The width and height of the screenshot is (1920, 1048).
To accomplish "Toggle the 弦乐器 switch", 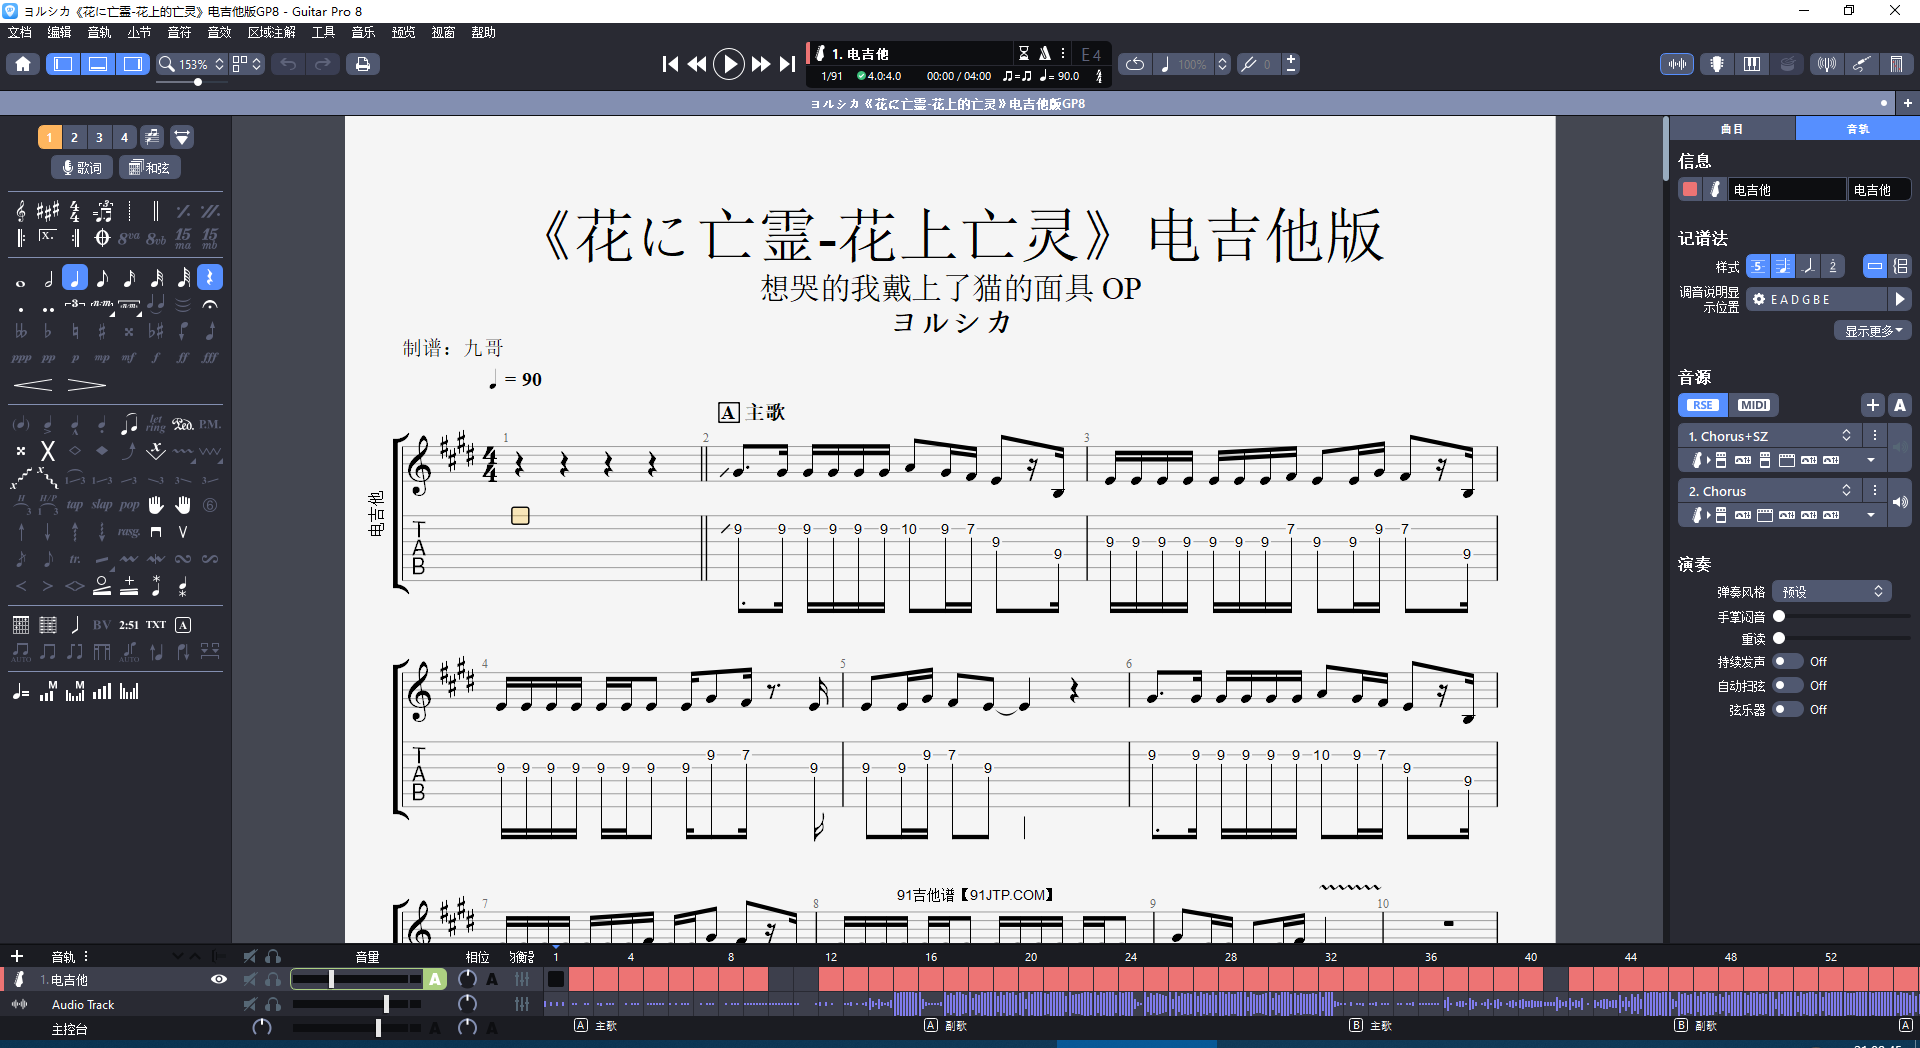I will click(x=1787, y=709).
